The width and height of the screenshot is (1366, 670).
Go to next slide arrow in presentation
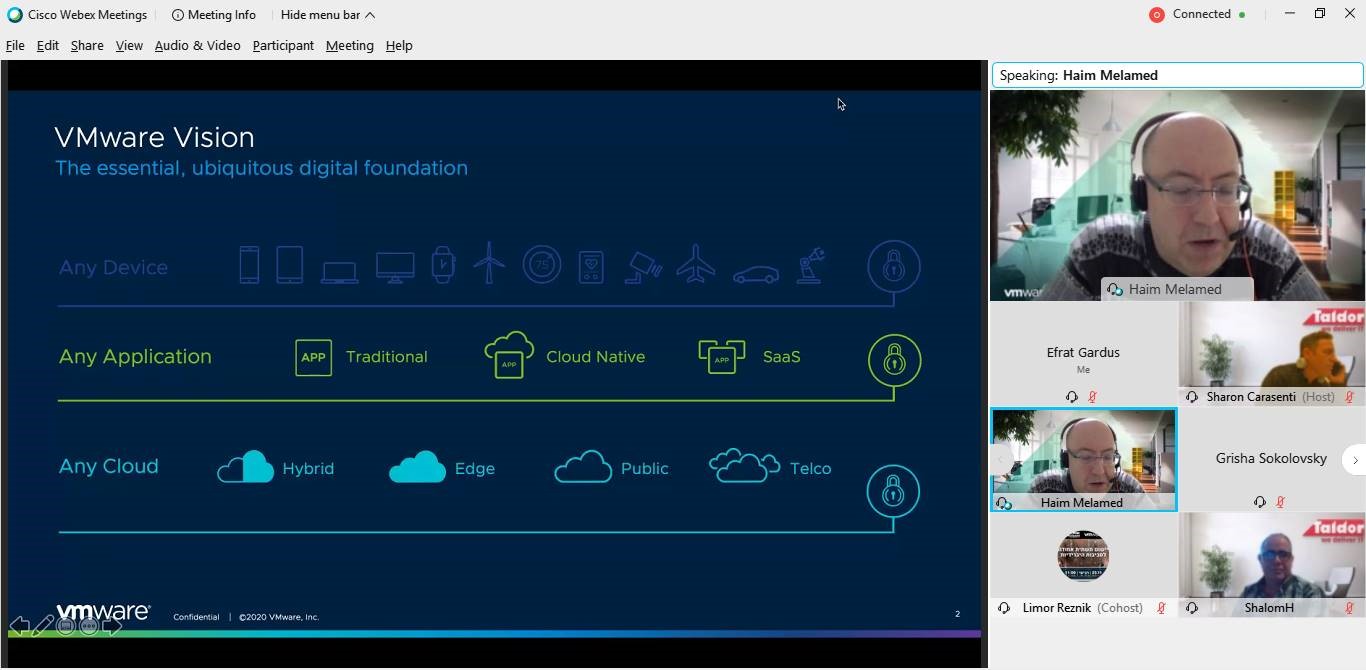pyautogui.click(x=112, y=626)
